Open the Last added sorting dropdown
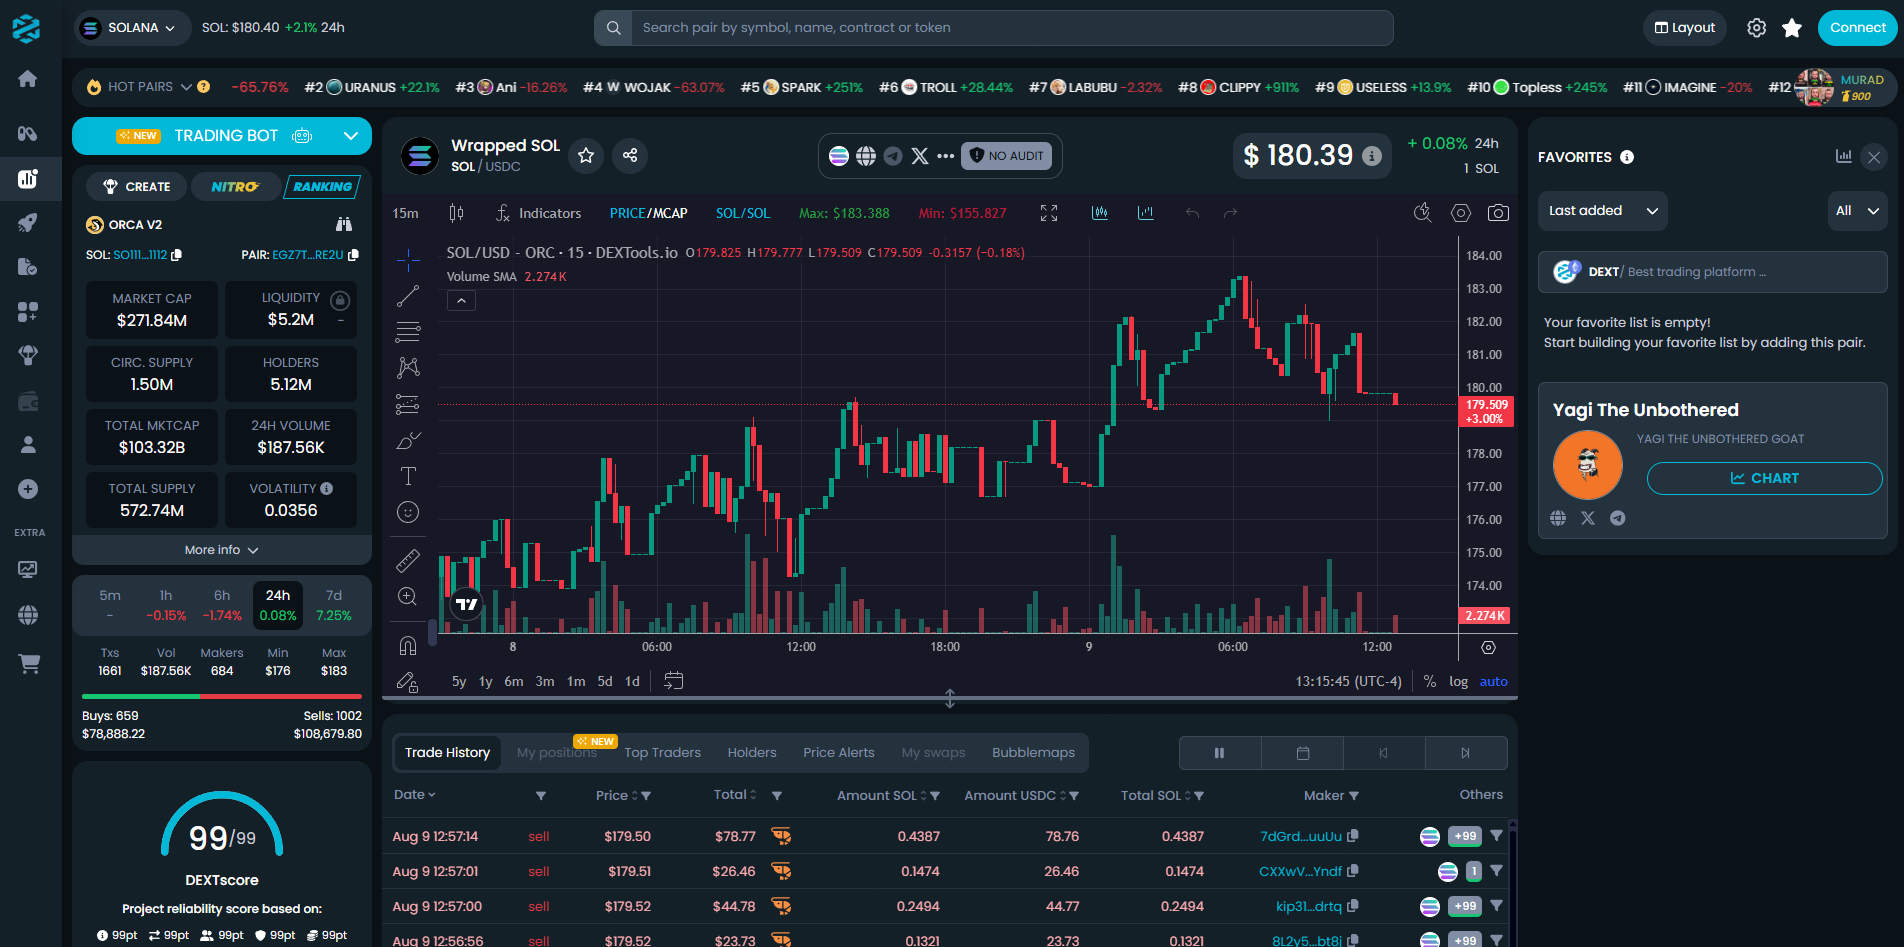The image size is (1904, 947). [1602, 211]
